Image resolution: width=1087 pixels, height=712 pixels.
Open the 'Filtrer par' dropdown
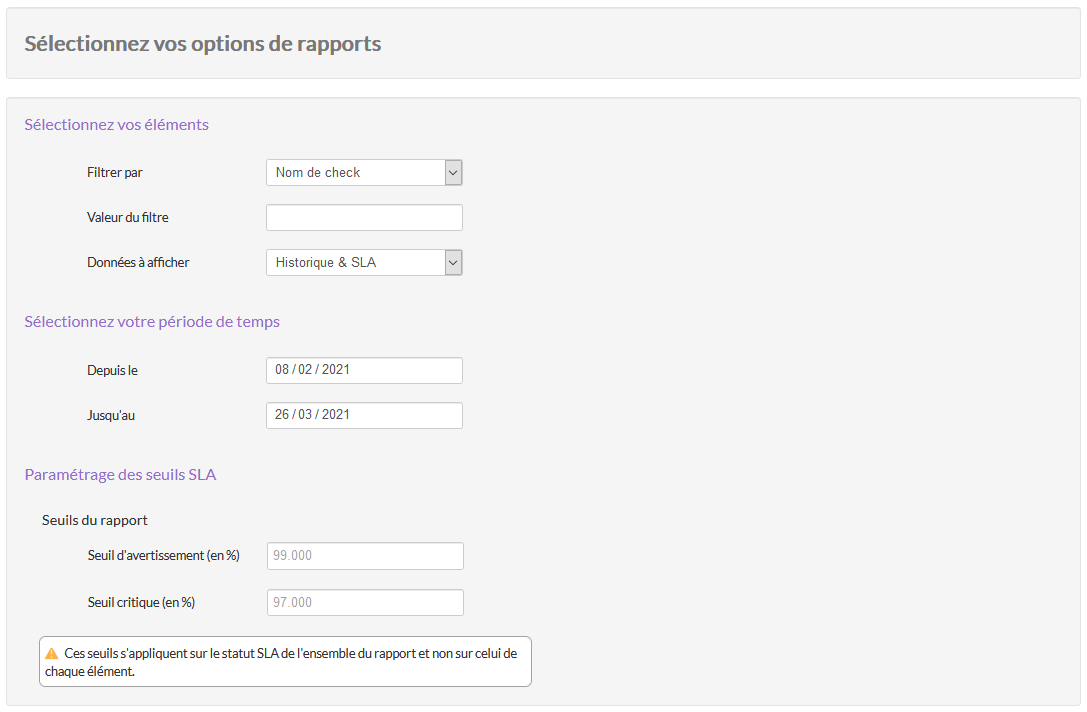point(363,173)
